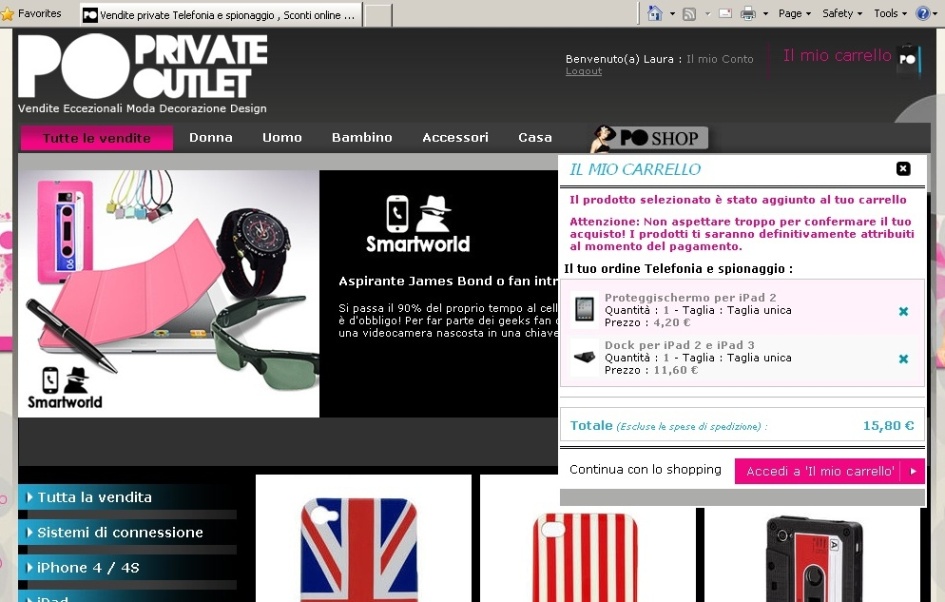945x602 pixels.
Task: Open the RSS feeds icon
Action: point(689,13)
